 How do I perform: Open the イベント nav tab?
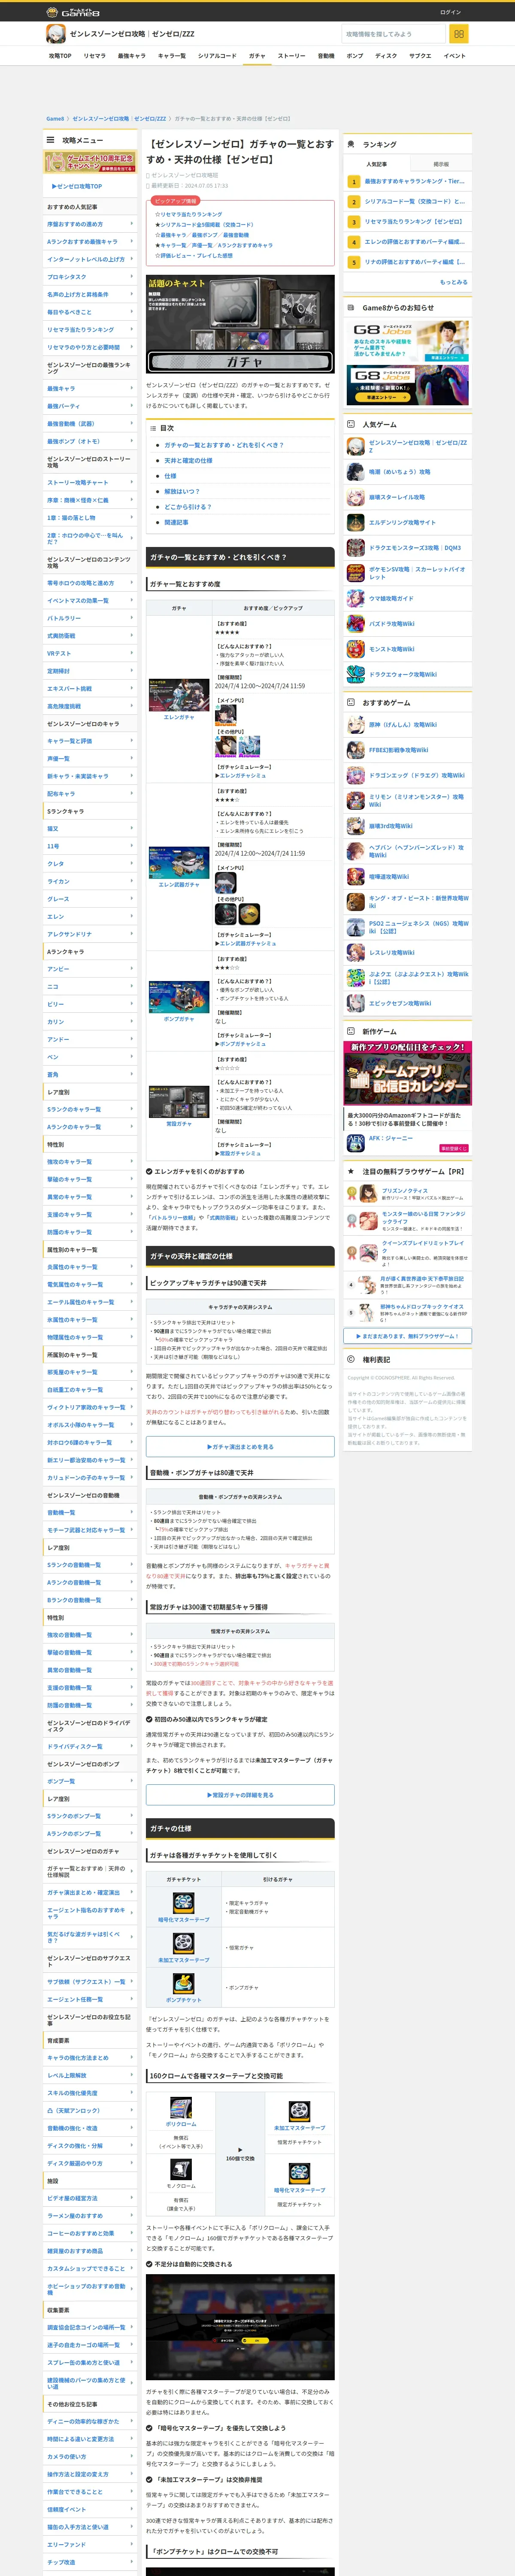coord(454,56)
